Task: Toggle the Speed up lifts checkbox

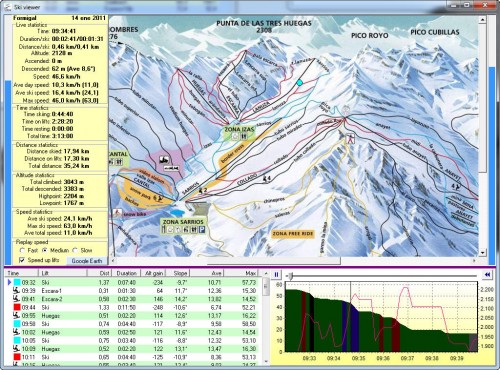Action: click(22, 260)
